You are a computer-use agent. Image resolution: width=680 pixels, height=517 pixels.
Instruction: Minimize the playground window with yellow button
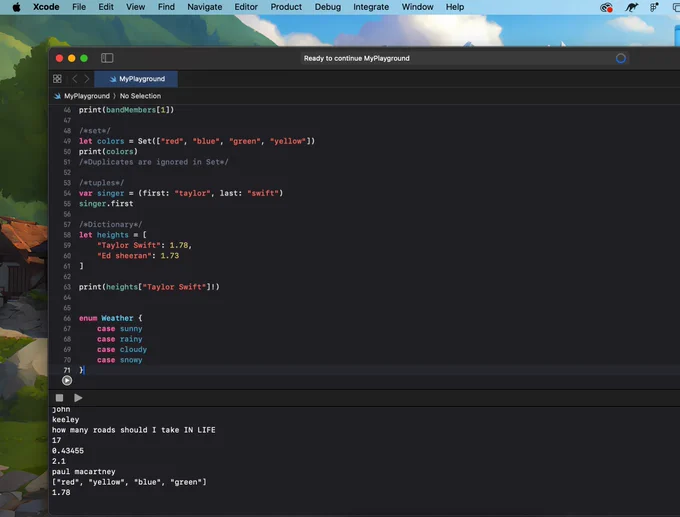click(x=72, y=58)
